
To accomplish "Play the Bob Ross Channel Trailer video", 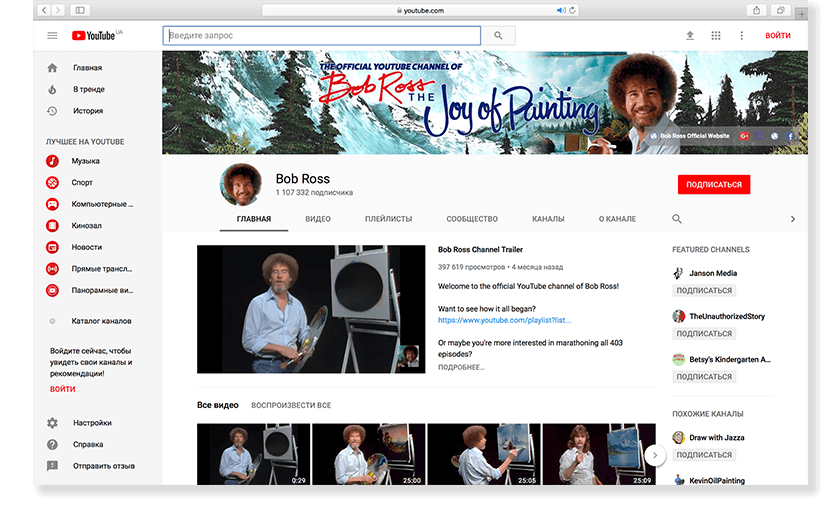I will [311, 309].
